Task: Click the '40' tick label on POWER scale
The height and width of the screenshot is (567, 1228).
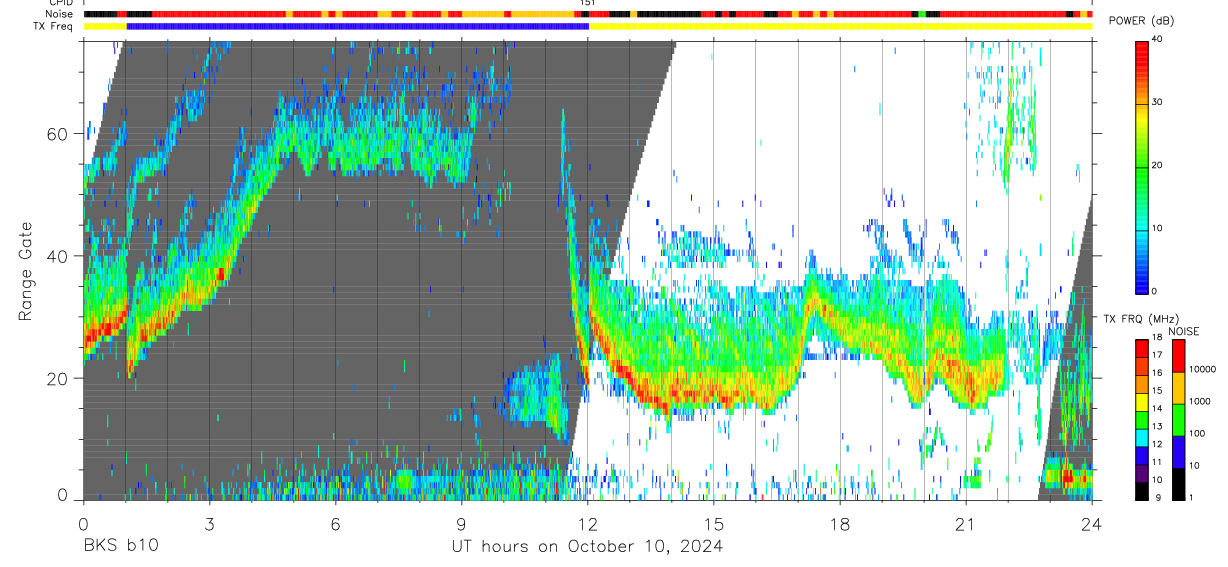Action: pyautogui.click(x=1158, y=39)
